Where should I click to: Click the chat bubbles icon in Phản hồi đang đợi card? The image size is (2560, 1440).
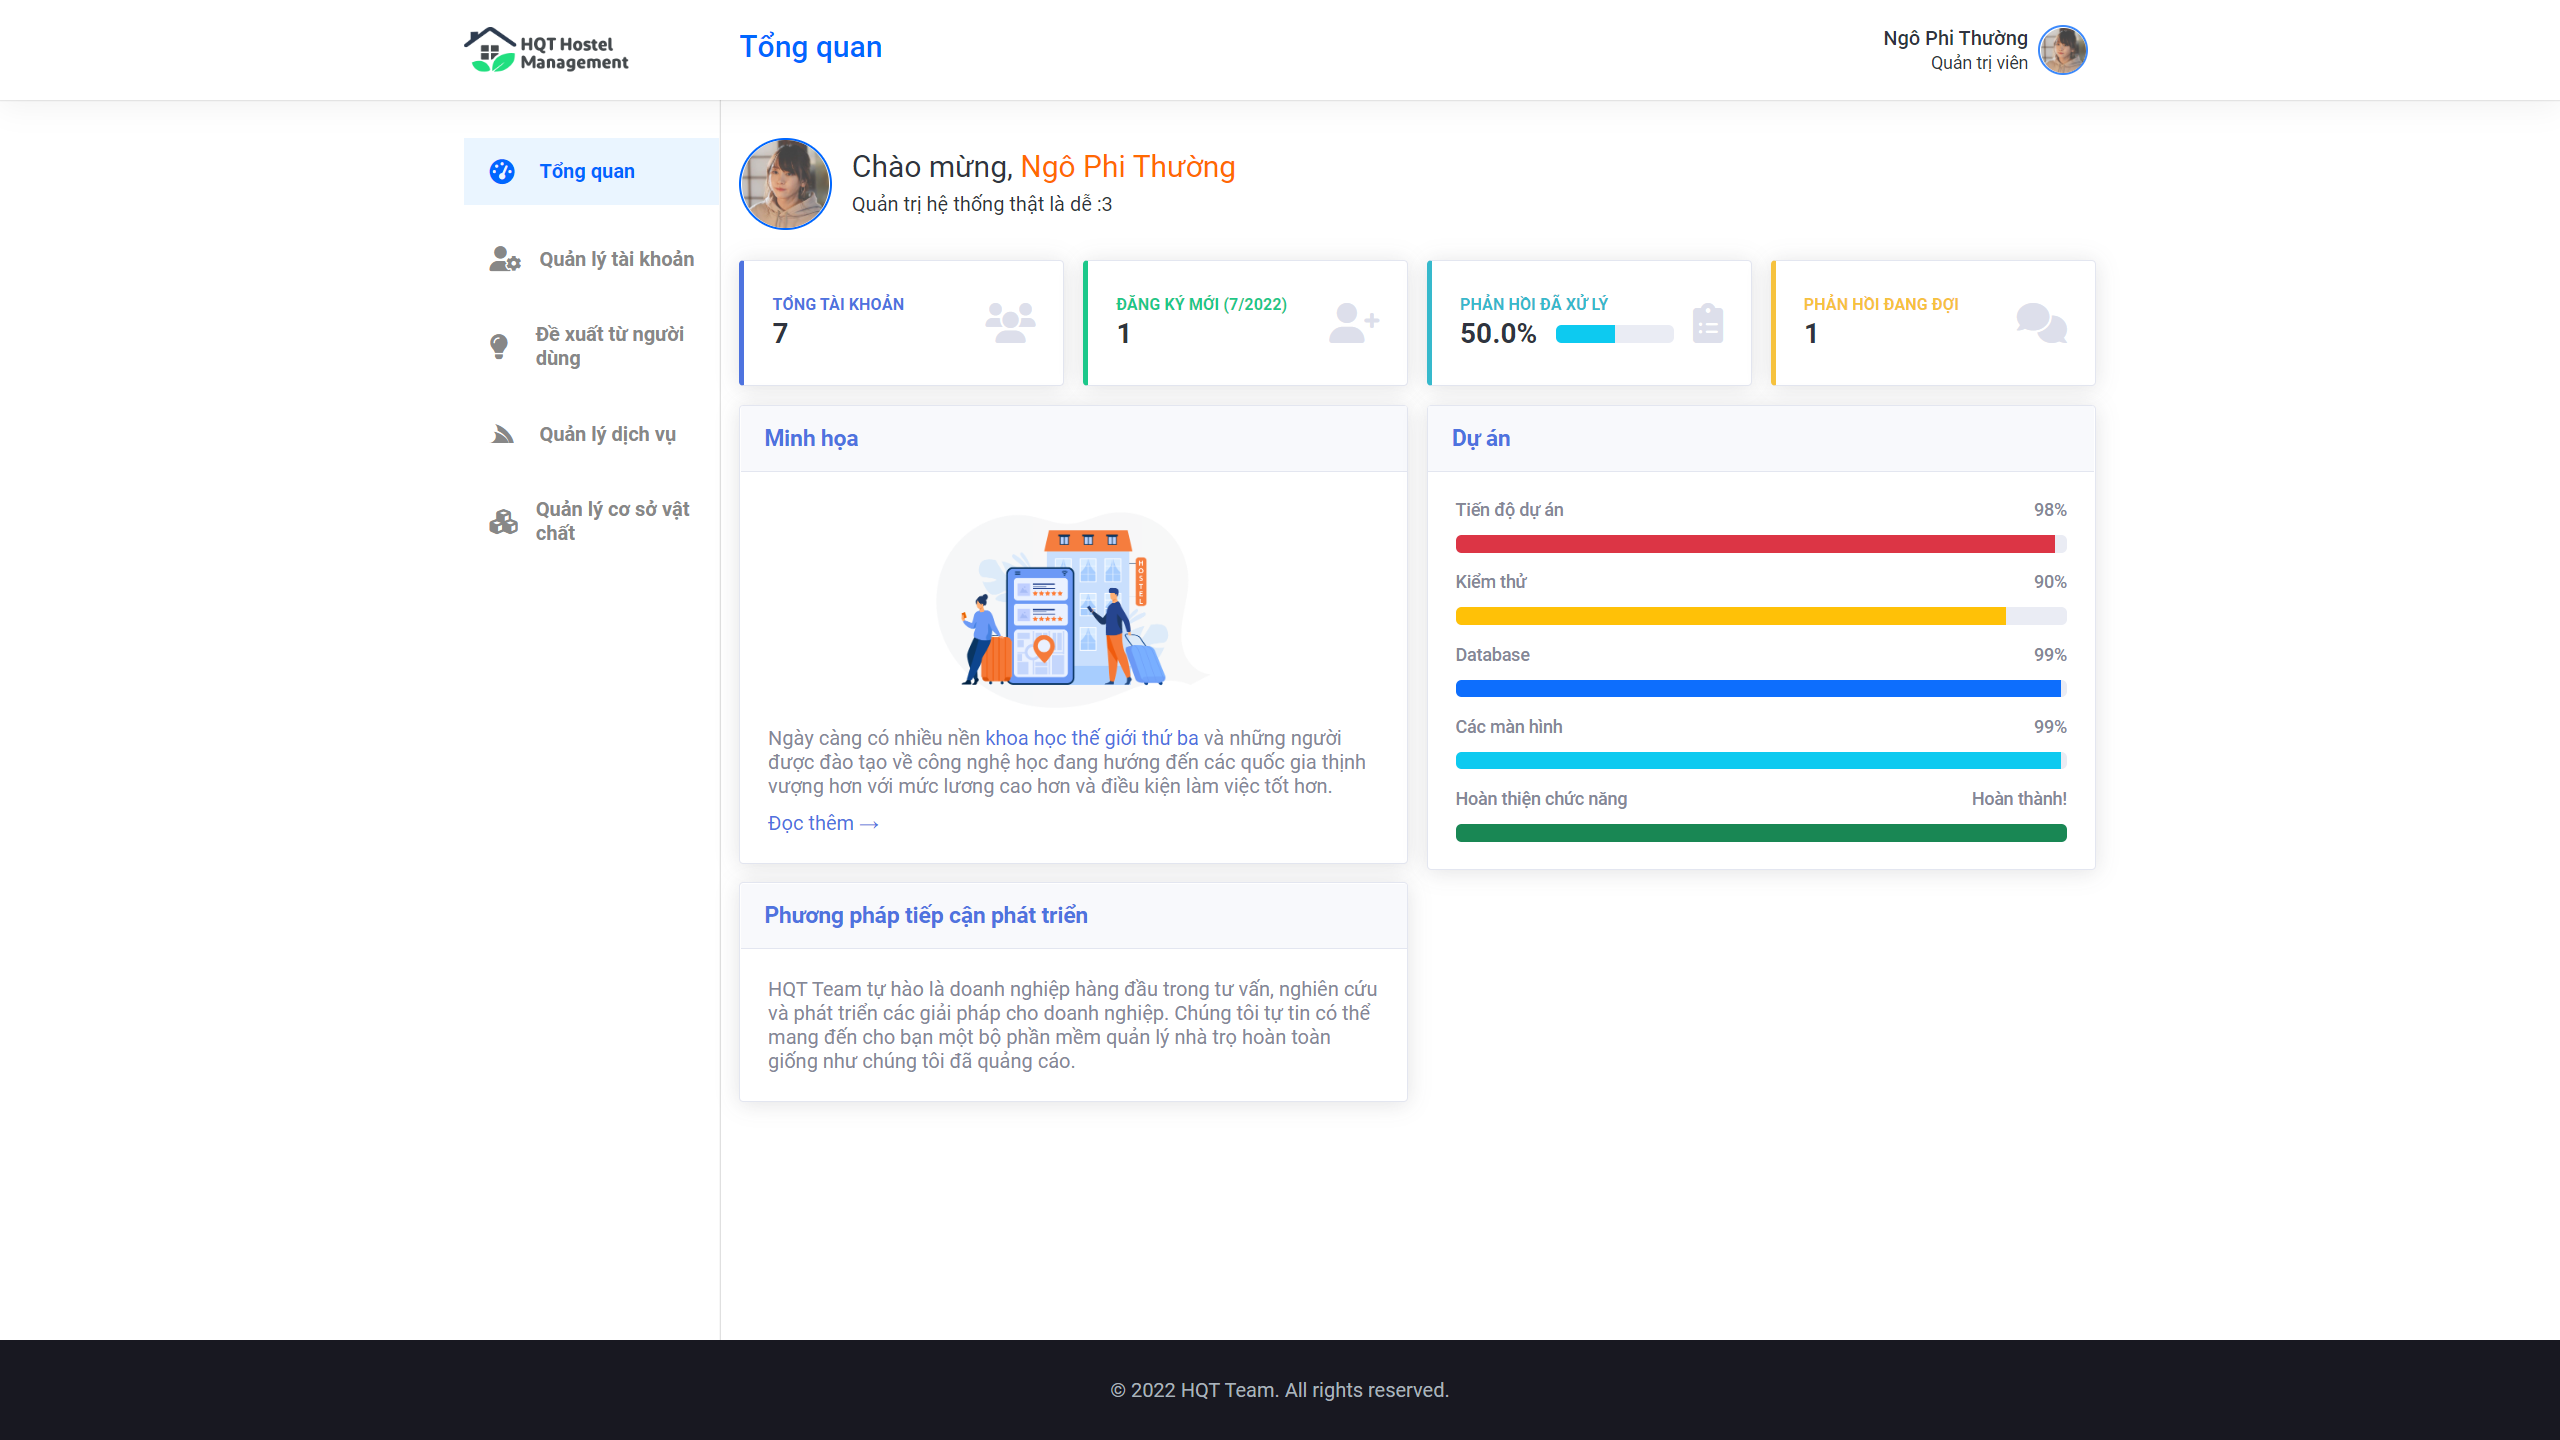(x=2041, y=323)
